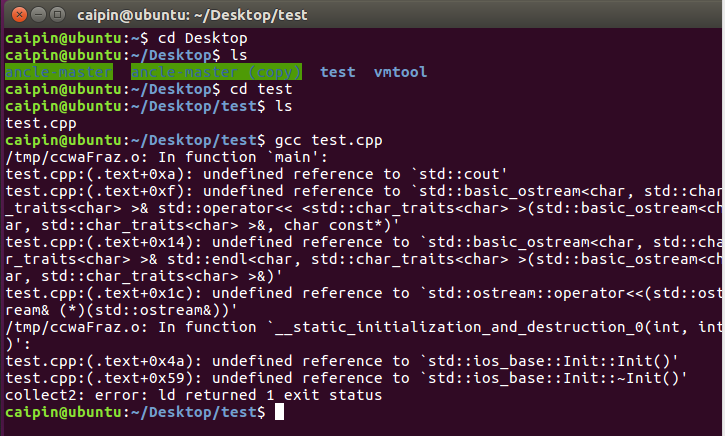
Task: Click 'test' directory in ls output
Action: click(338, 72)
